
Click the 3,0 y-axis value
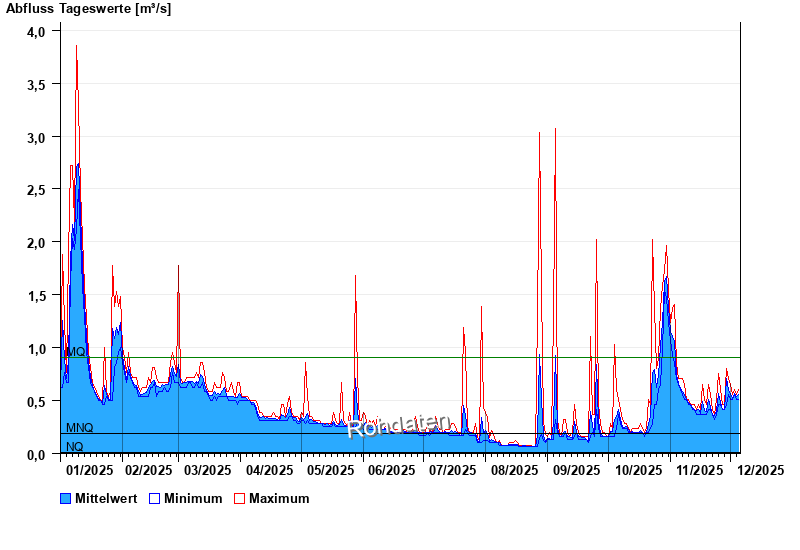click(36, 138)
